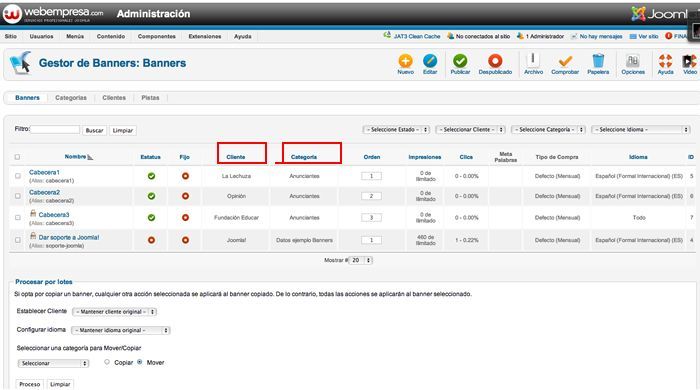The image size is (700, 390).
Task: Open the Mantener cliente original dropdown
Action: point(114,311)
